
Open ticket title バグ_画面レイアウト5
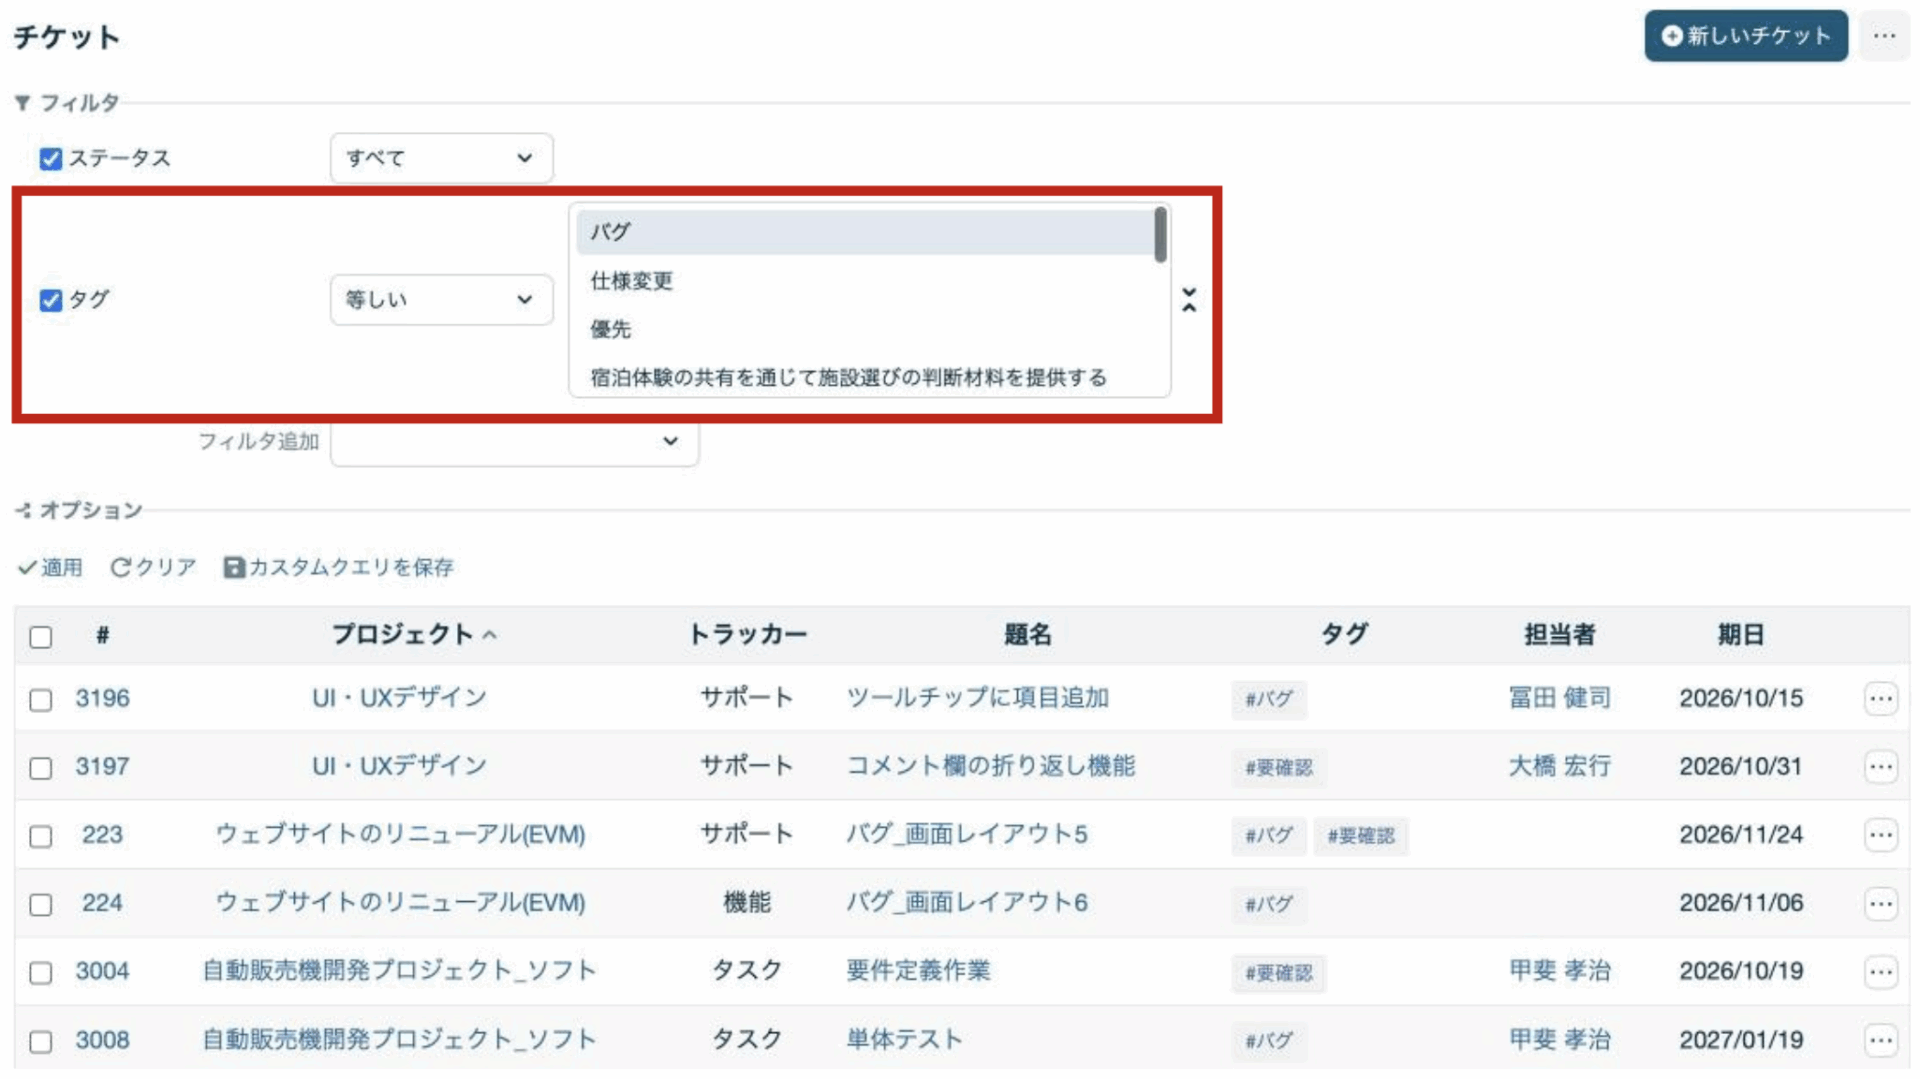coord(966,835)
